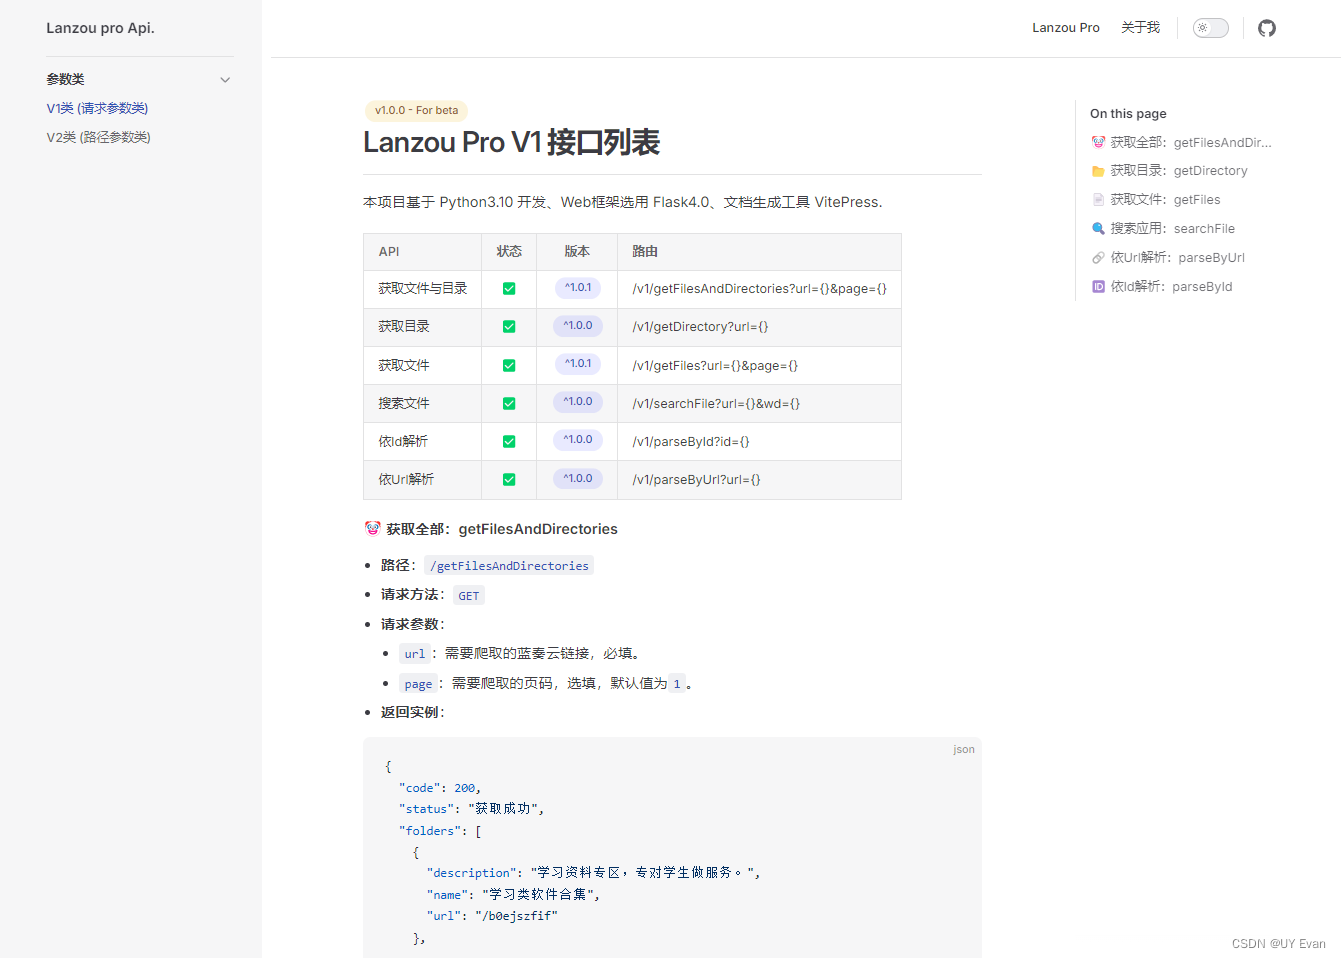Select the /v1/searchFile?url={}&wd={} route cell

pos(759,404)
